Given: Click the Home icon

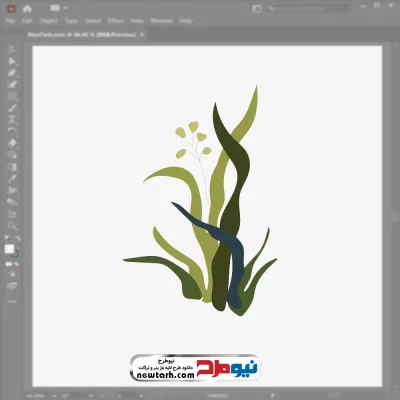Looking at the screenshot, I should coord(27,9).
